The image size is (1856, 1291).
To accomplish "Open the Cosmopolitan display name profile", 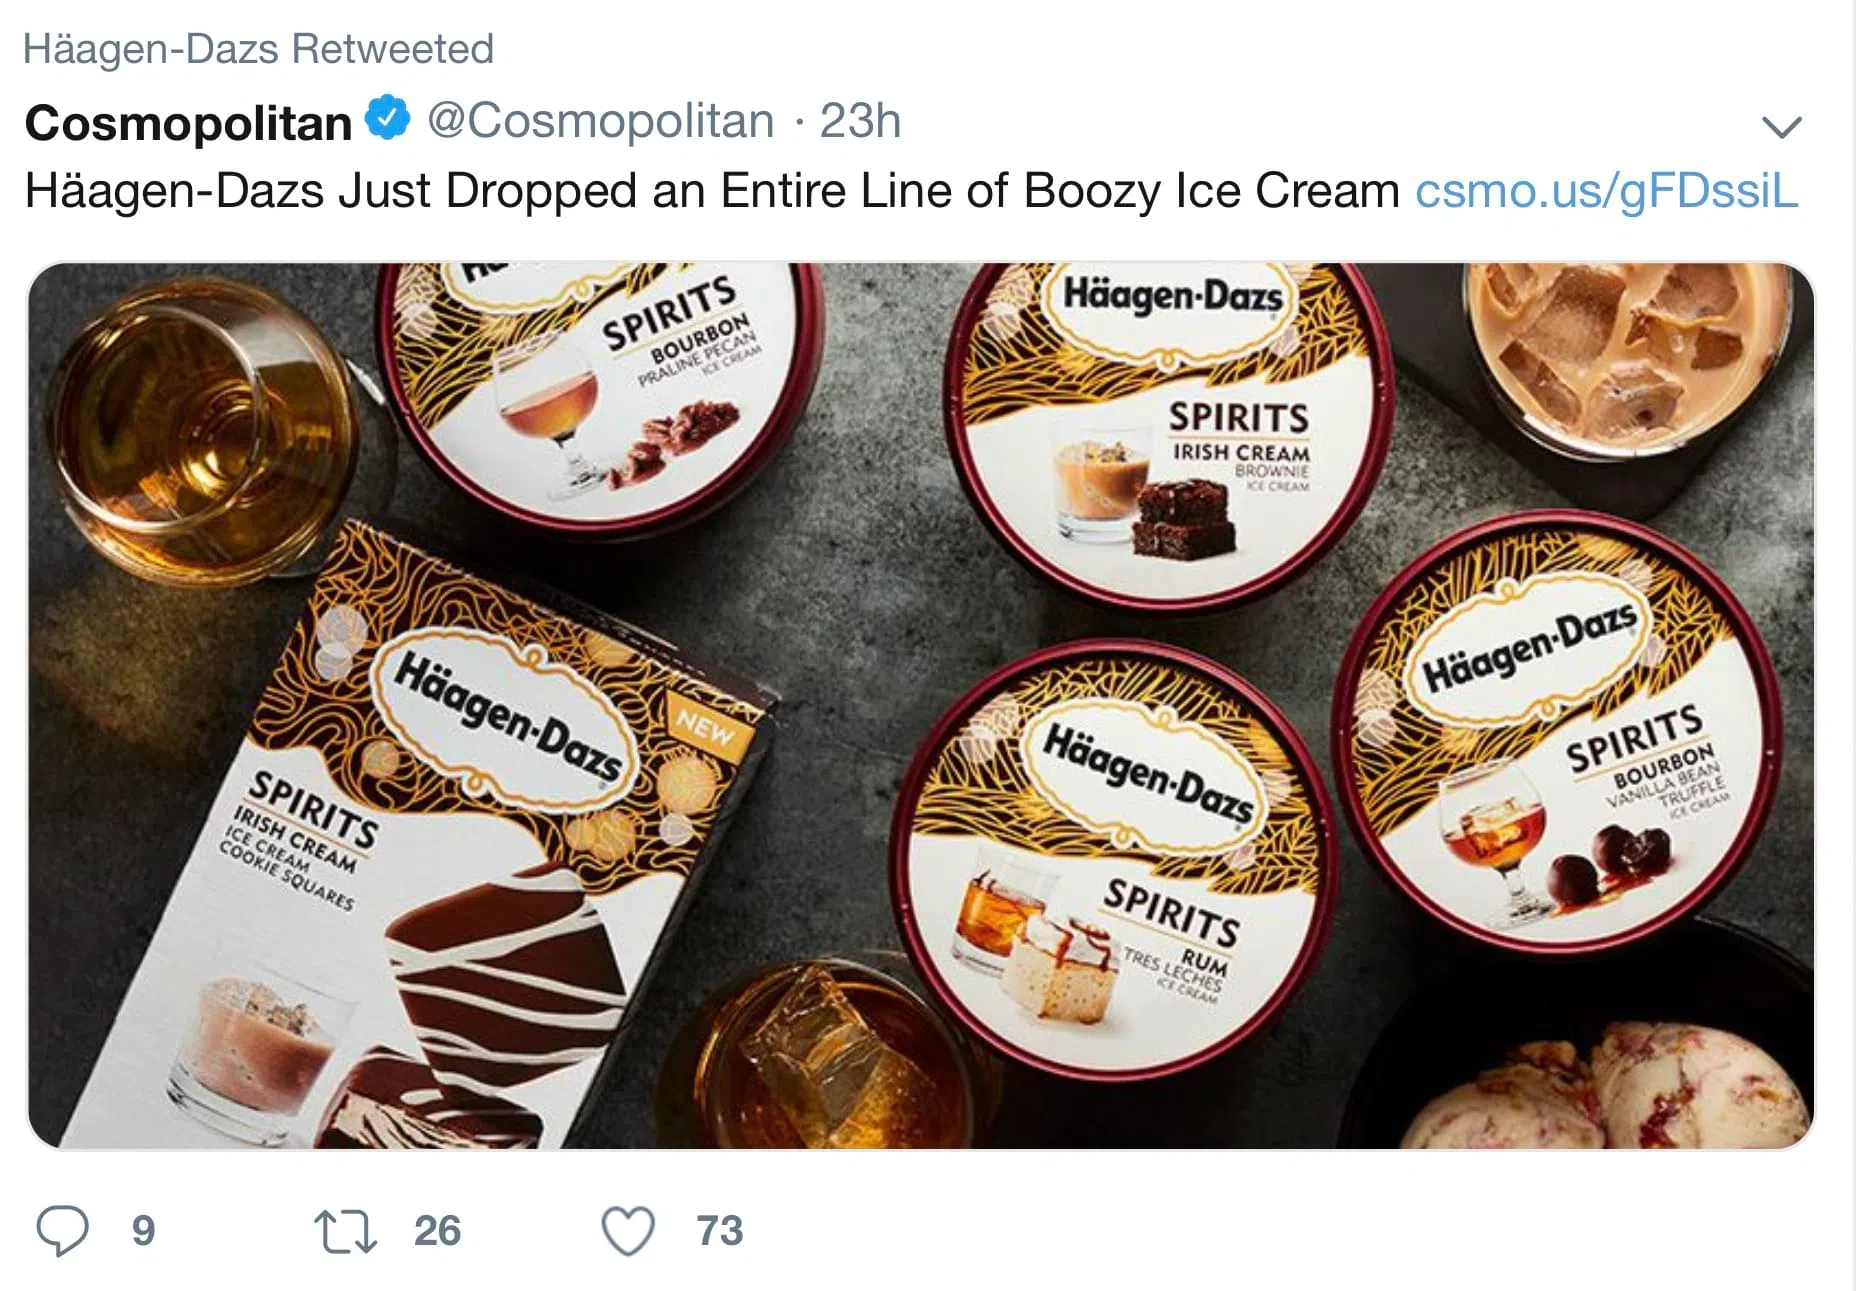I will coord(188,123).
